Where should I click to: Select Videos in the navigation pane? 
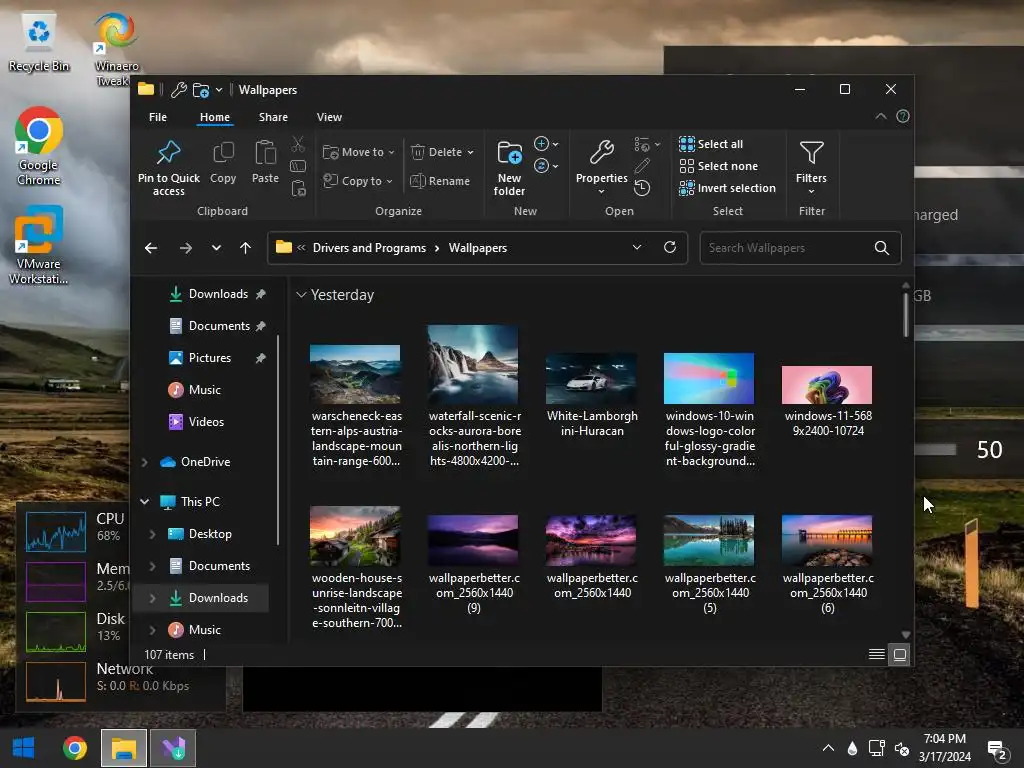coord(196,422)
